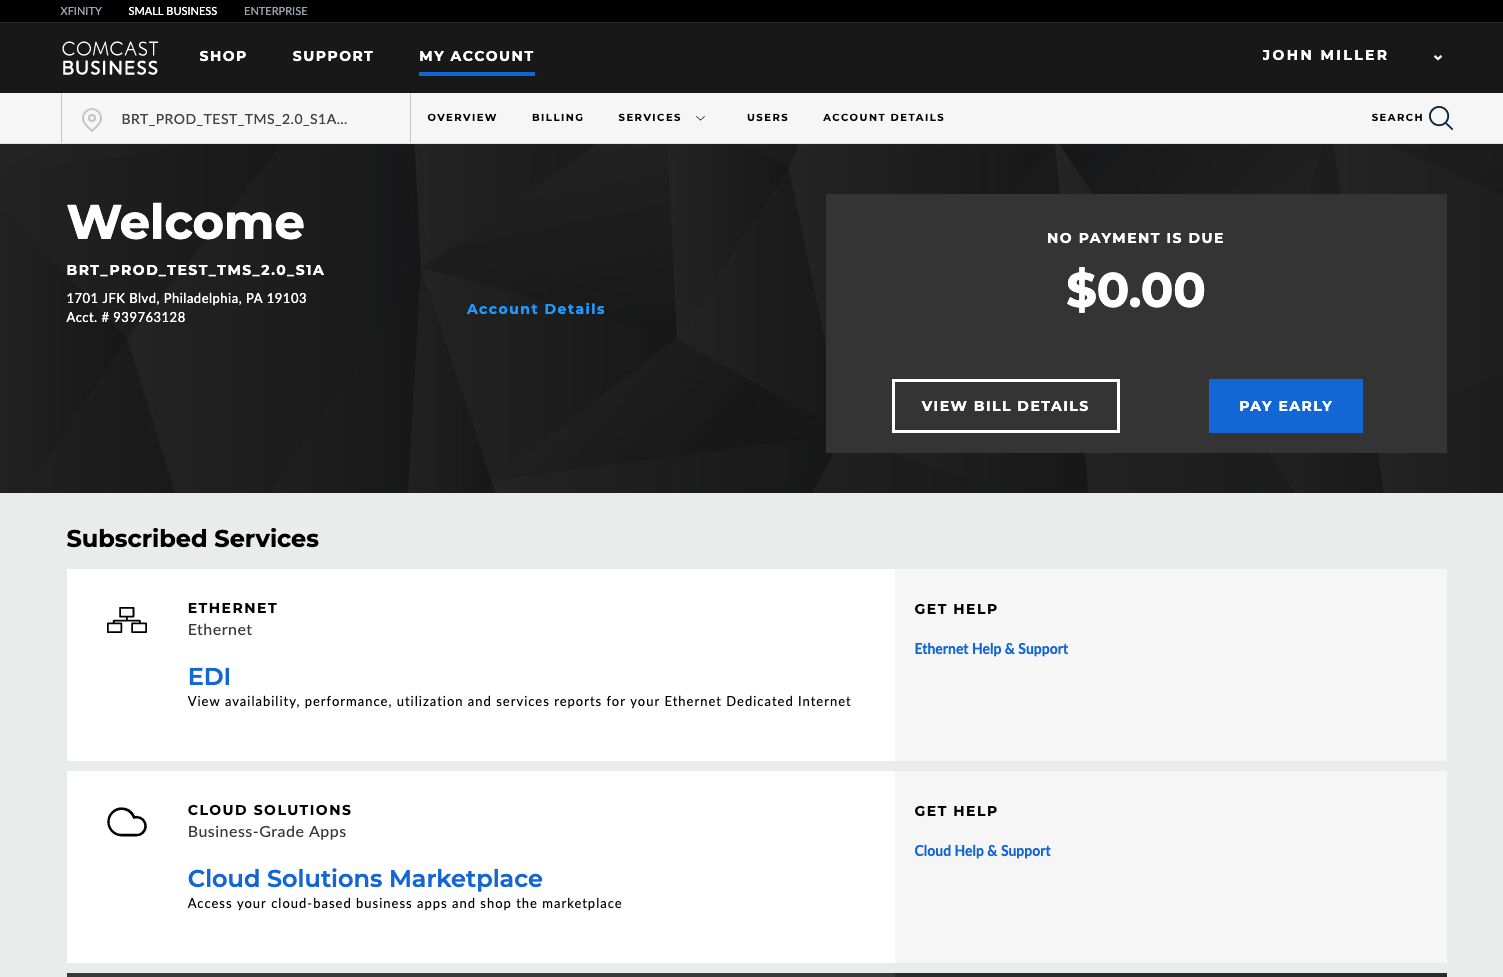Expand the Services menu chevron
Viewport: 1503px width, 977px height.
(x=701, y=118)
